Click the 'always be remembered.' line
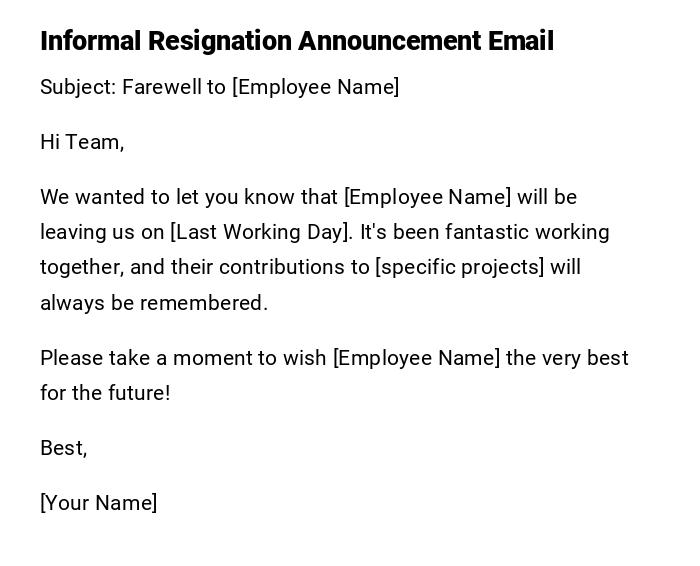This screenshot has width=700, height=566. point(154,303)
